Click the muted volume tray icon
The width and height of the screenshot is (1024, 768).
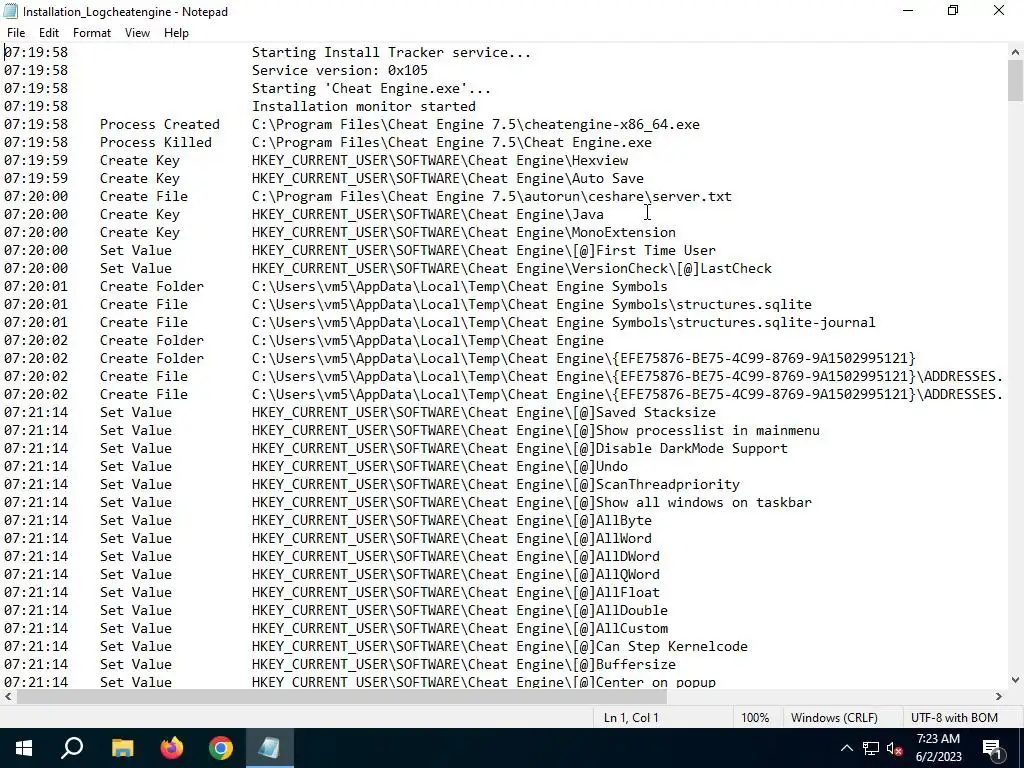[x=894, y=748]
